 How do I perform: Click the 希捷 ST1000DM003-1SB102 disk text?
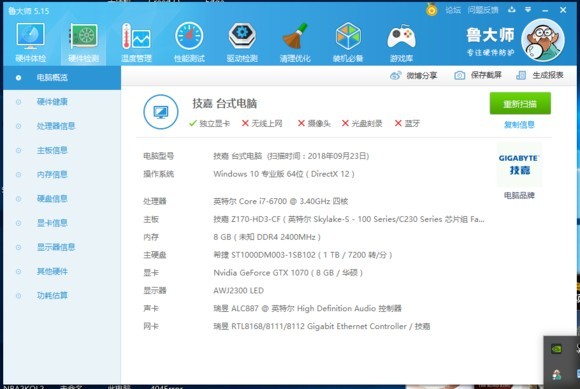pyautogui.click(x=303, y=255)
